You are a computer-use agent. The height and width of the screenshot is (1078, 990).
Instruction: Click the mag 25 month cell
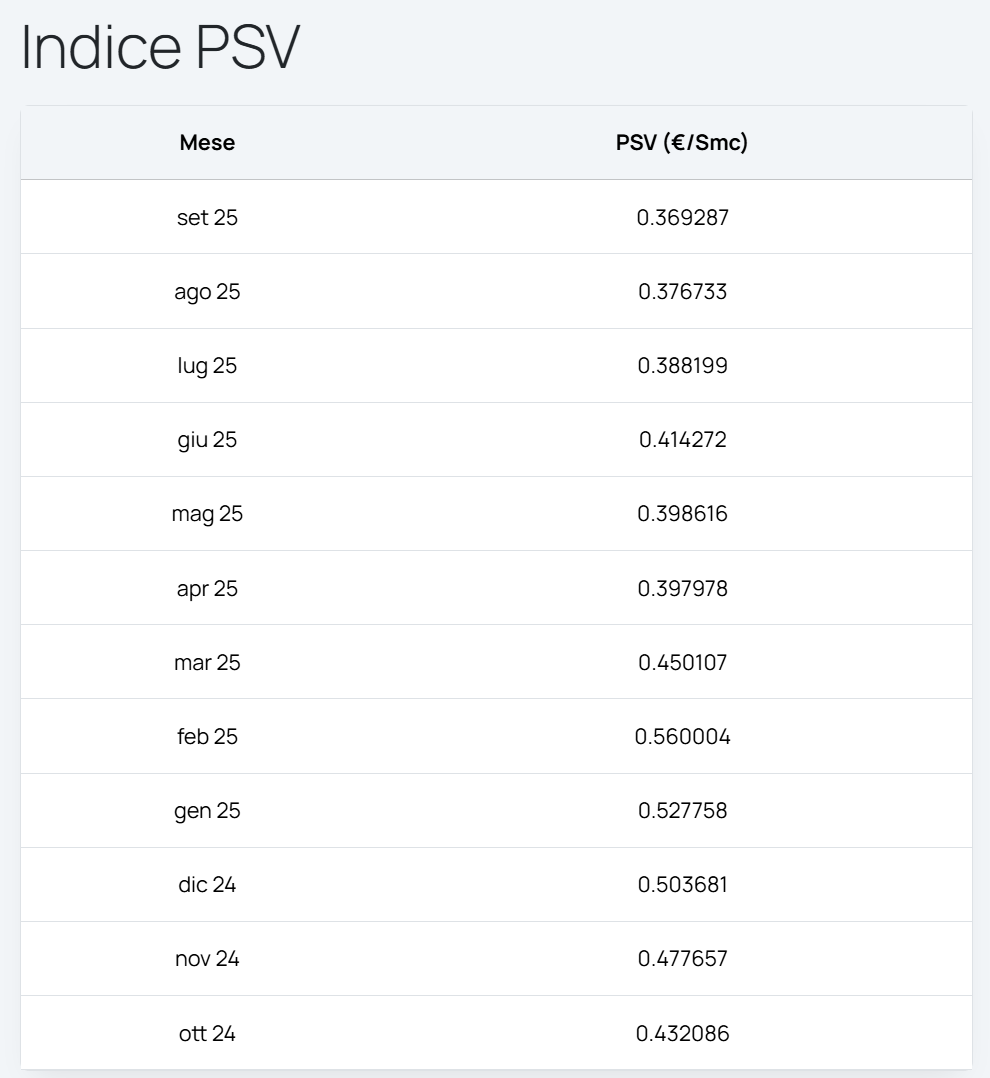207,514
